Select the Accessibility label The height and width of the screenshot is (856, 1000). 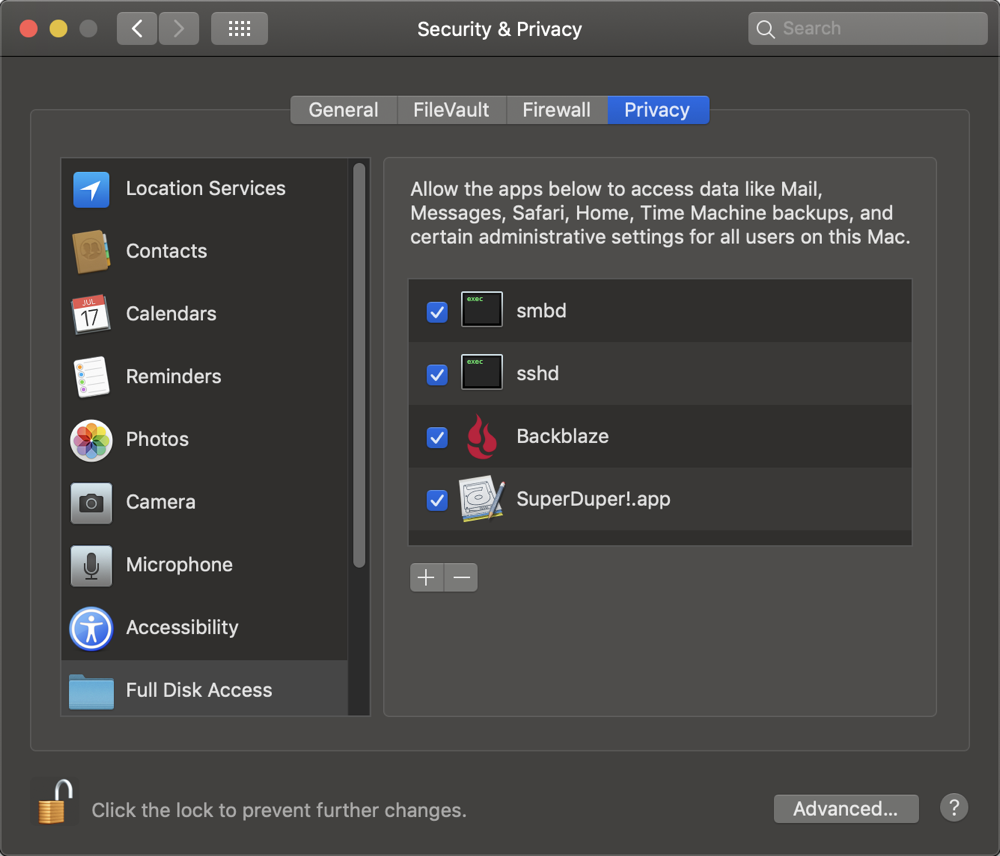tap(182, 627)
